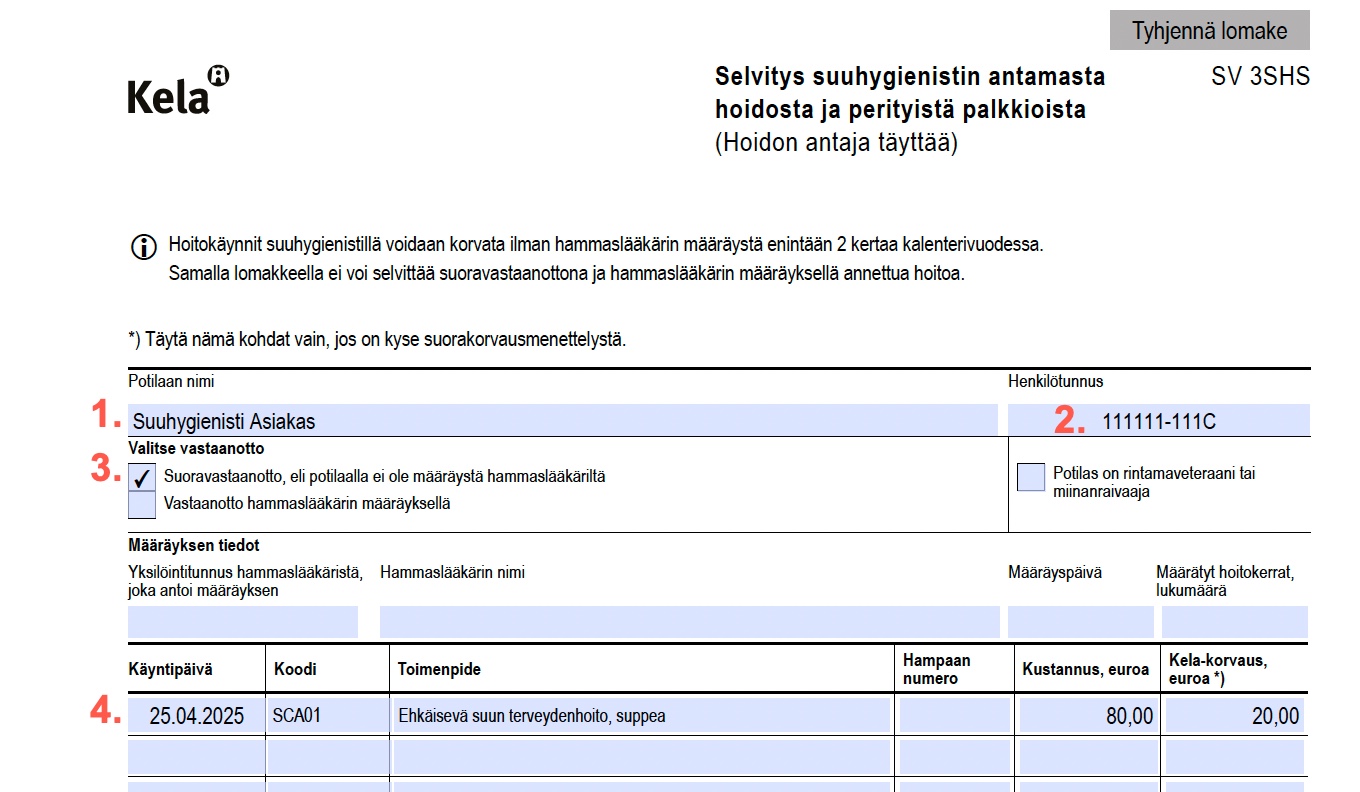Image resolution: width=1360 pixels, height=792 pixels.
Task: Focus the first row Hampaan numero field
Action: (x=954, y=716)
